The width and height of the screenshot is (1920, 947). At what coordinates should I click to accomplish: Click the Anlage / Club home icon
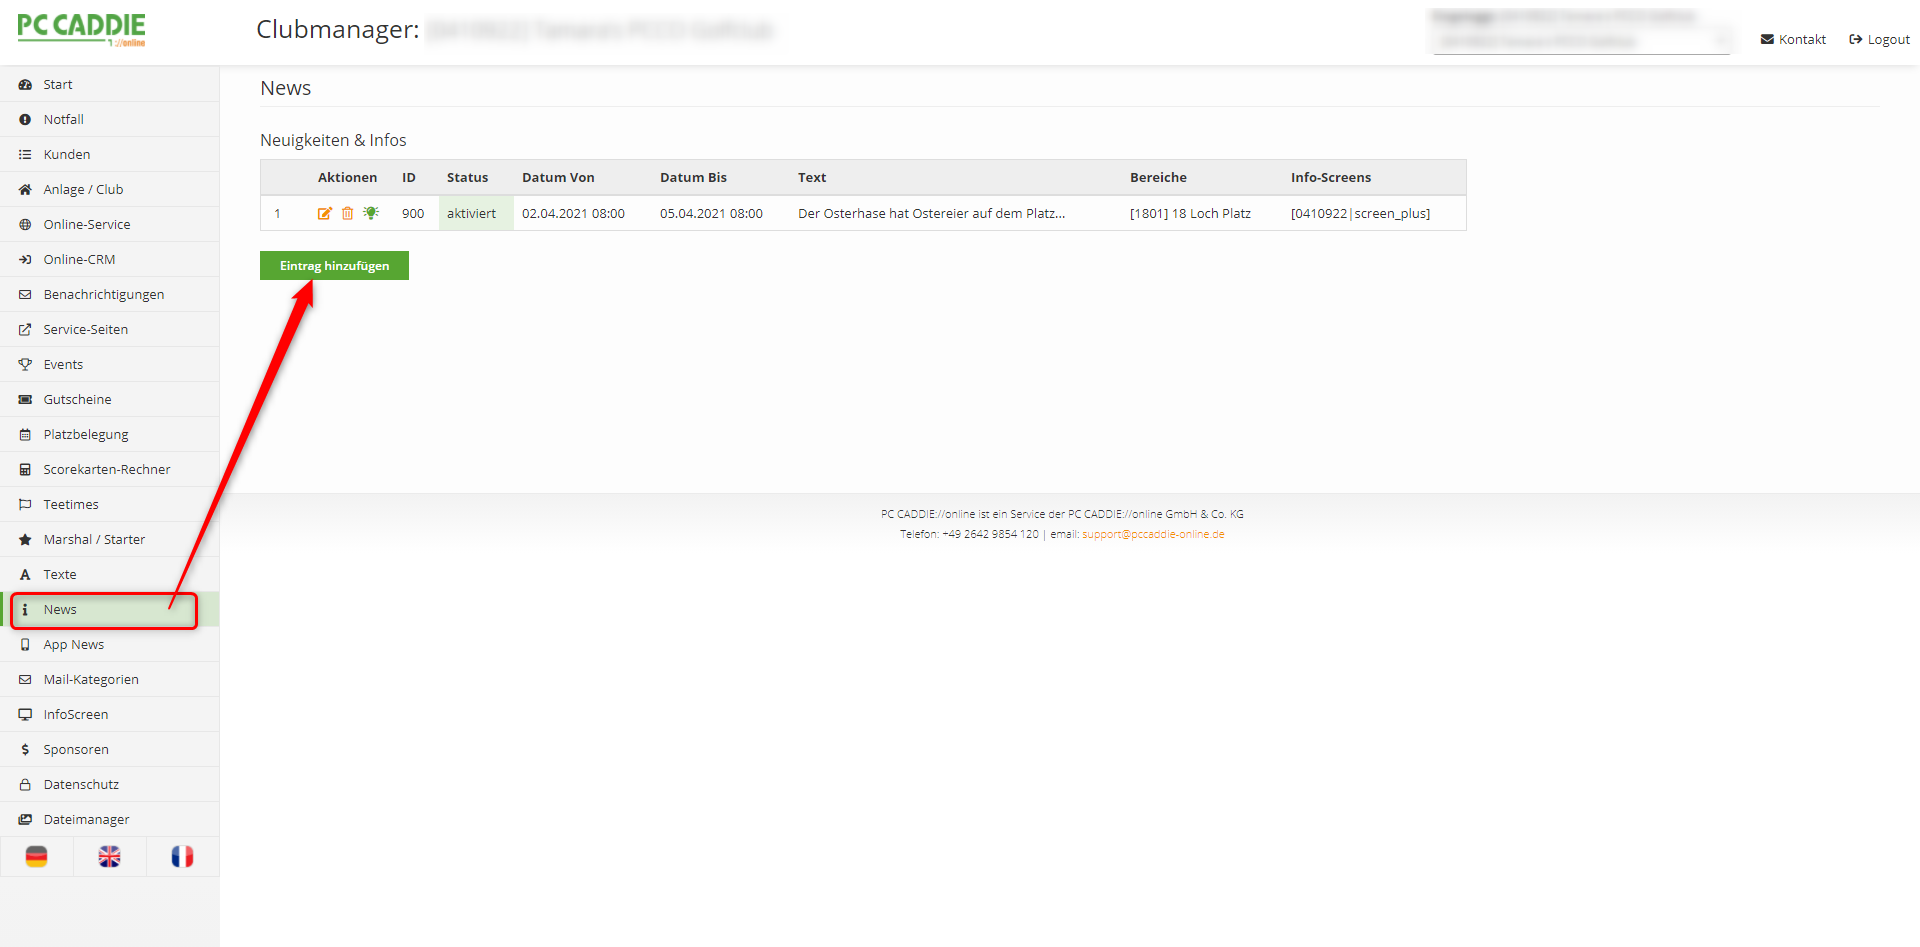(x=25, y=190)
